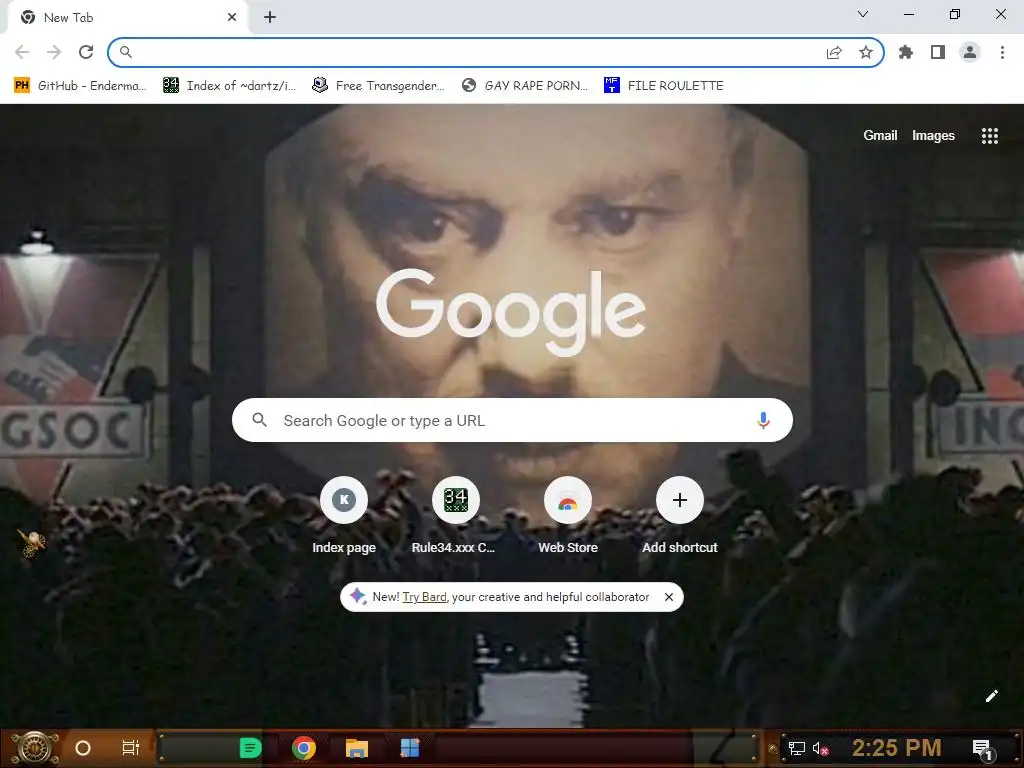
Task: Open network status tray icon
Action: click(x=796, y=748)
